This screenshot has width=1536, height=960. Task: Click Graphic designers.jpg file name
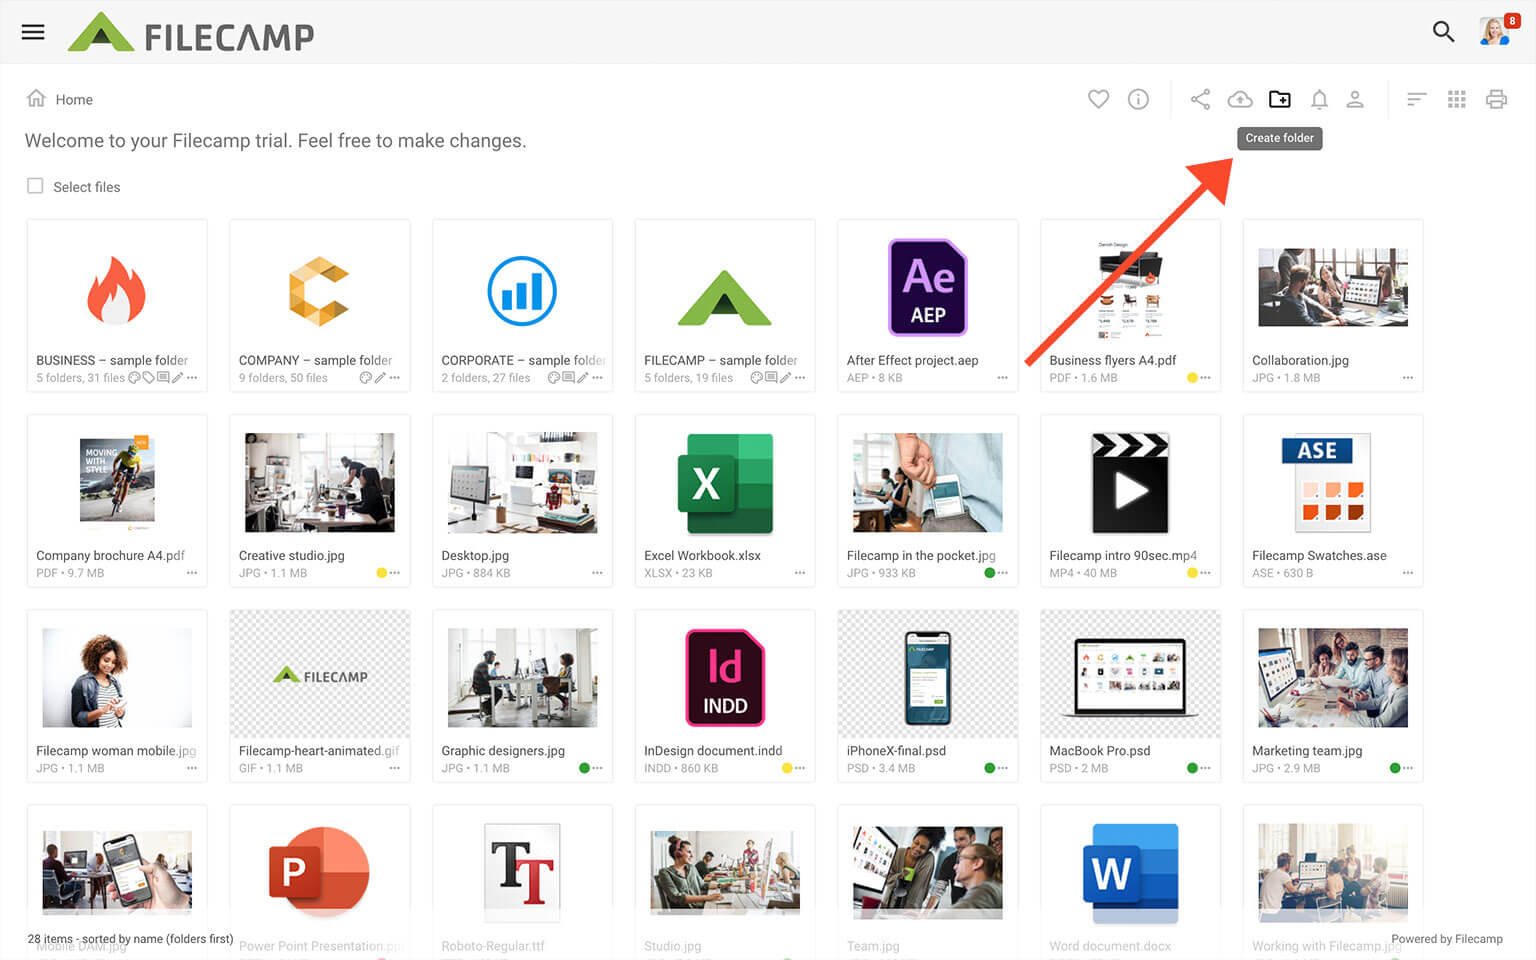pos(503,750)
